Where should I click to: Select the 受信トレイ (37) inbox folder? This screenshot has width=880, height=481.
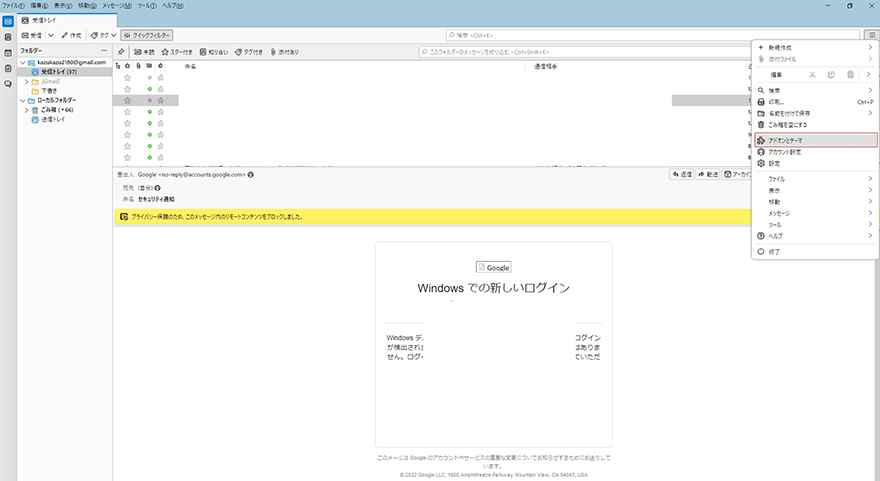coord(59,72)
